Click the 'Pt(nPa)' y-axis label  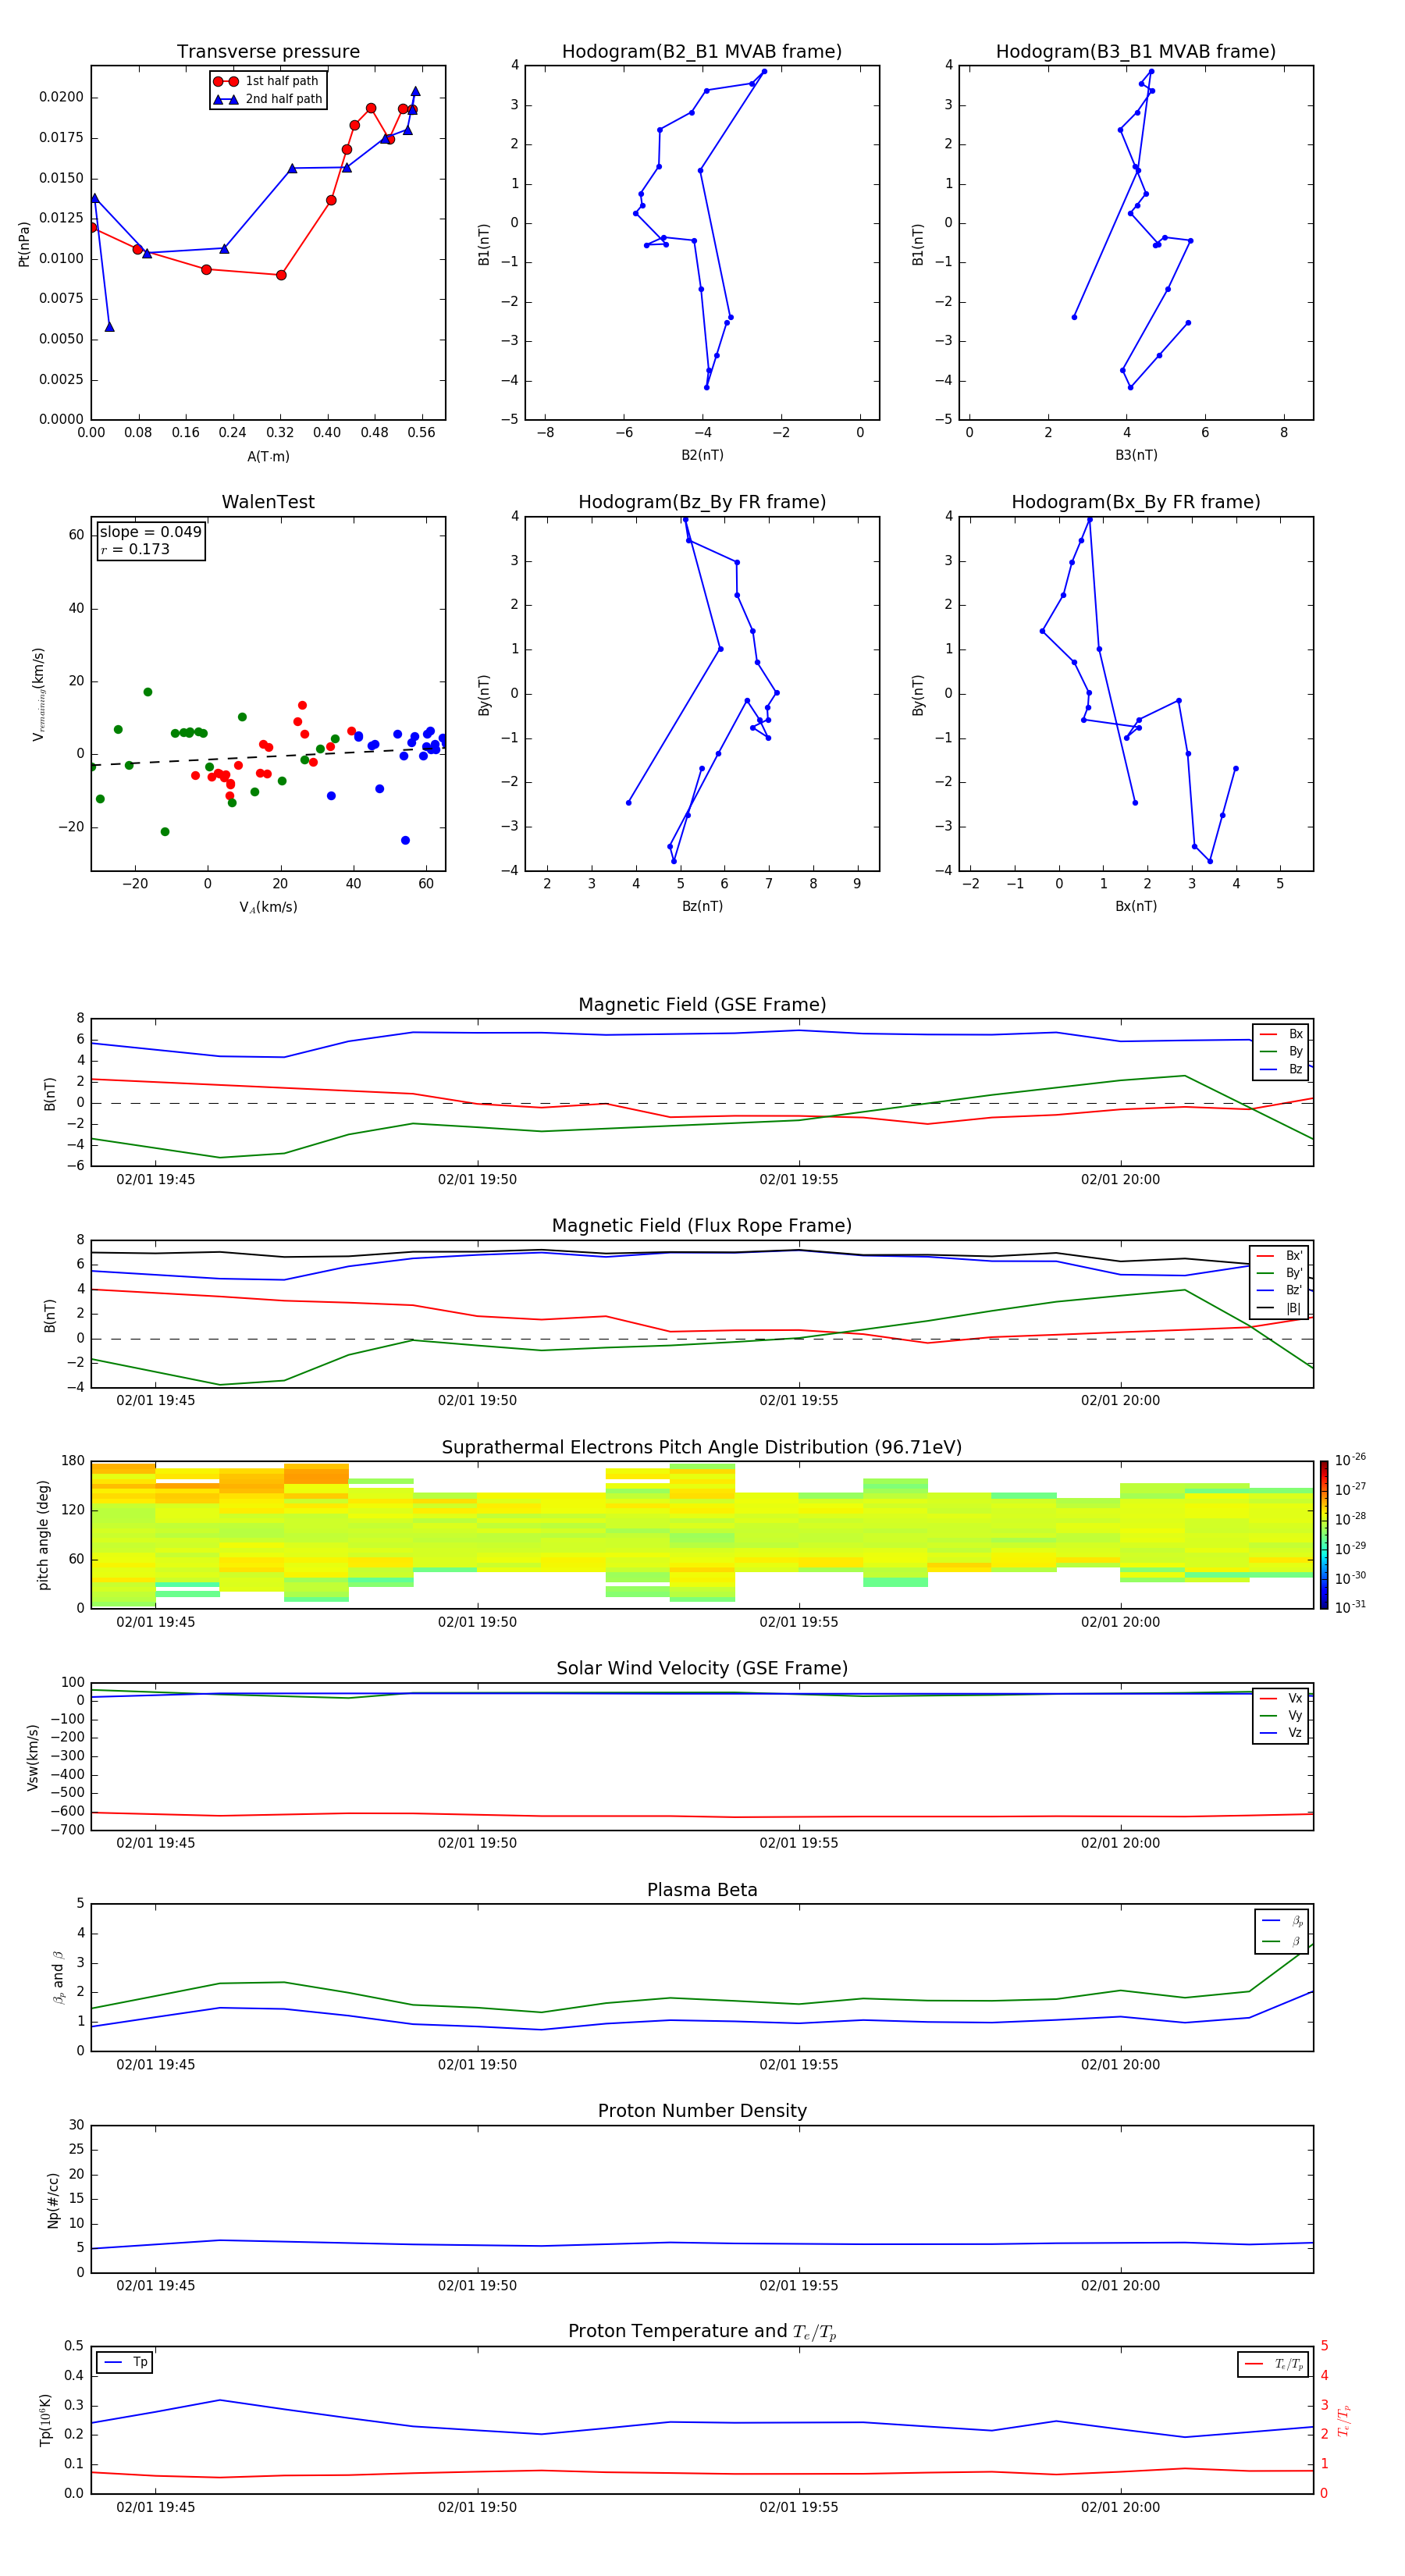tap(24, 244)
